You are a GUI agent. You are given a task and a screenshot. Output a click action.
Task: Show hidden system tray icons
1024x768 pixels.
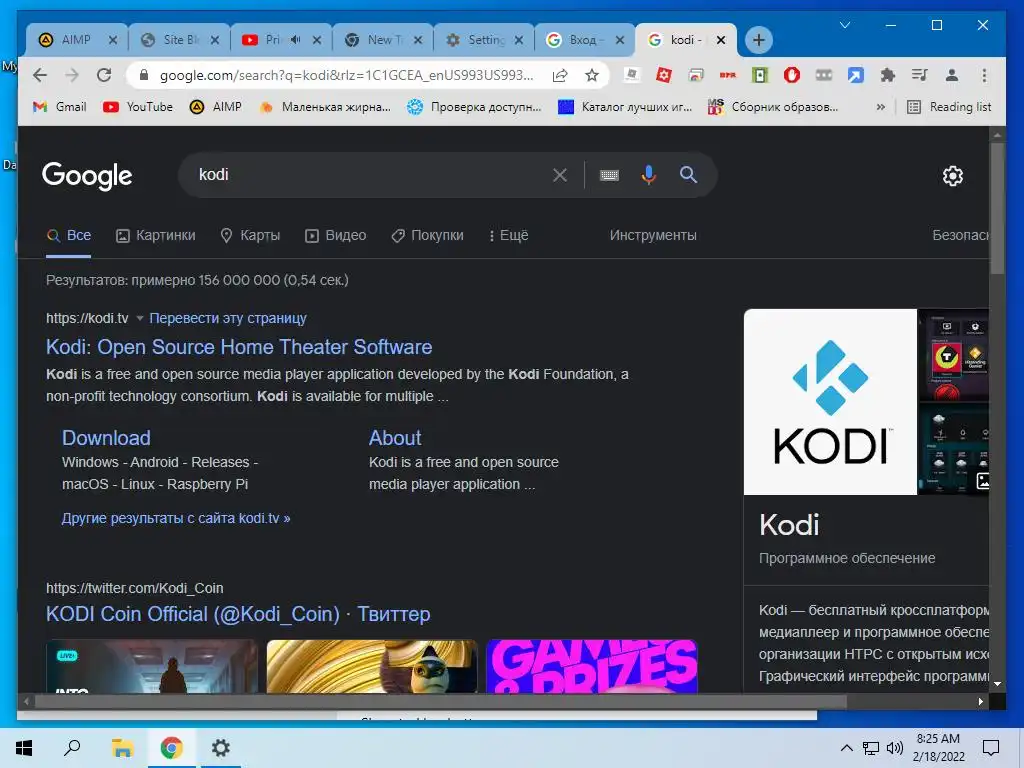846,748
